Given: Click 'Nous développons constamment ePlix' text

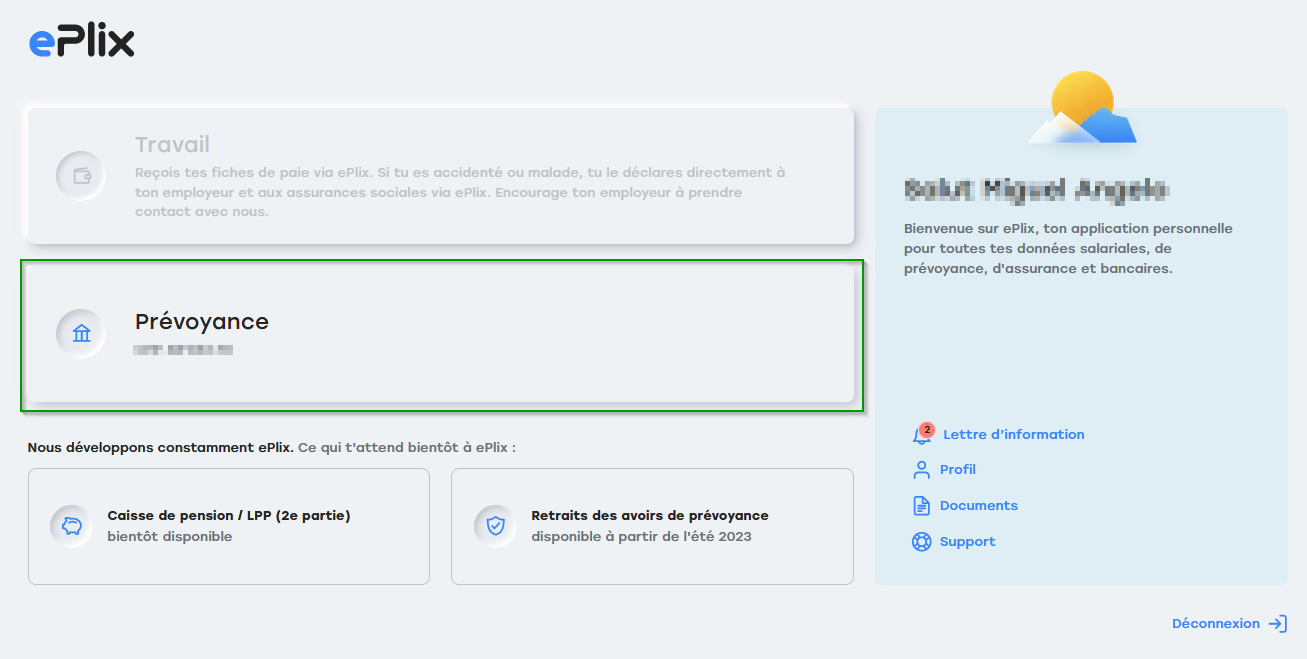Looking at the screenshot, I should 161,448.
